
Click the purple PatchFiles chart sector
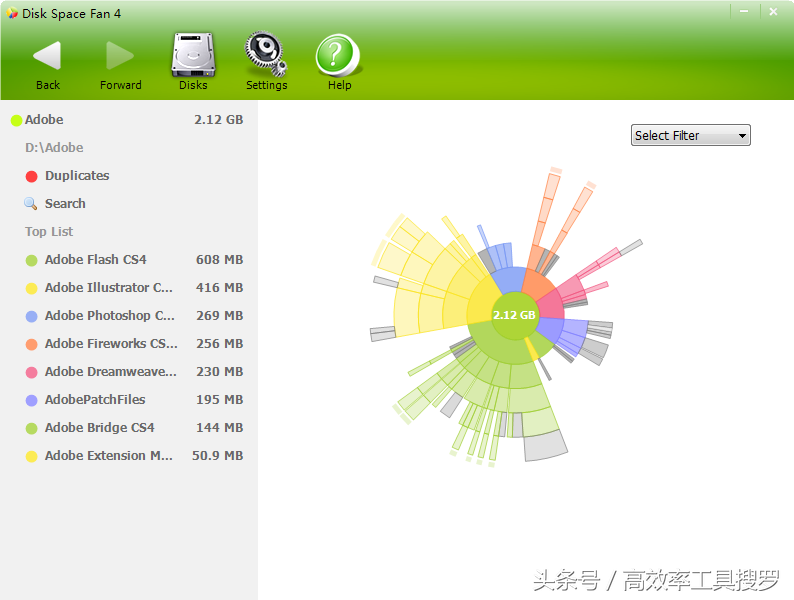[552, 328]
